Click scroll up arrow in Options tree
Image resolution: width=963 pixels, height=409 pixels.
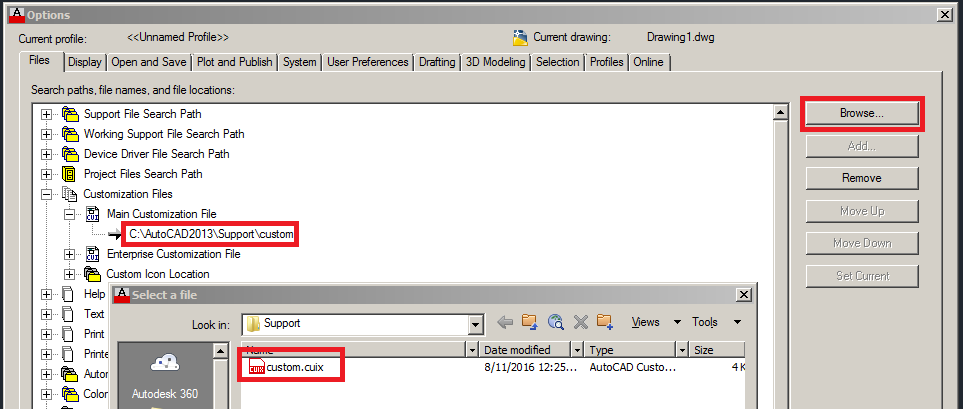click(781, 112)
